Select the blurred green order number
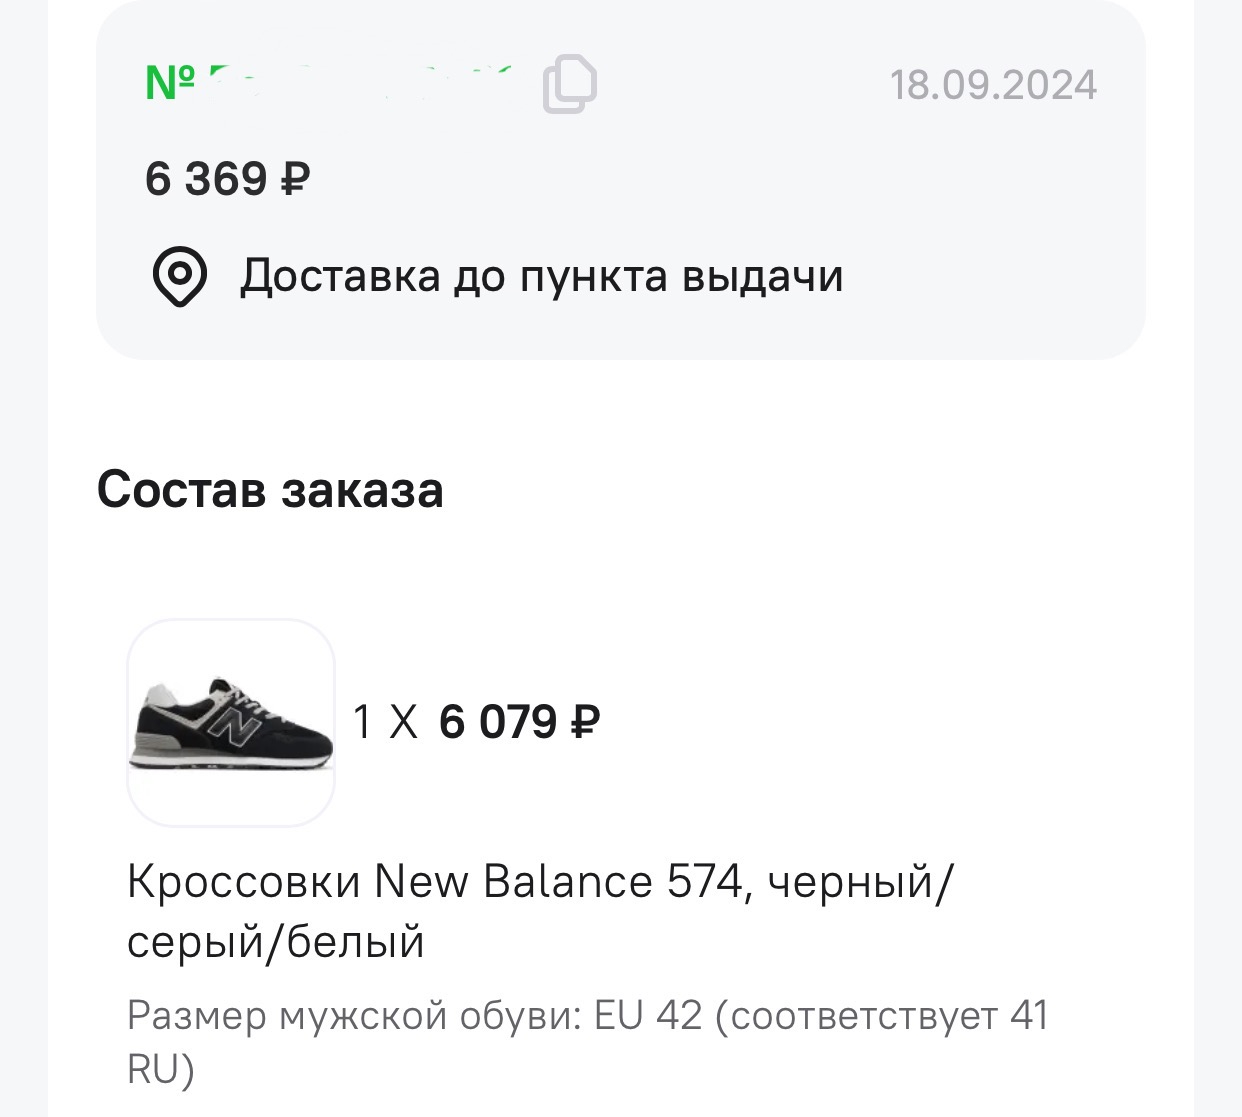Screen dimensions: 1242x1117 pos(360,84)
